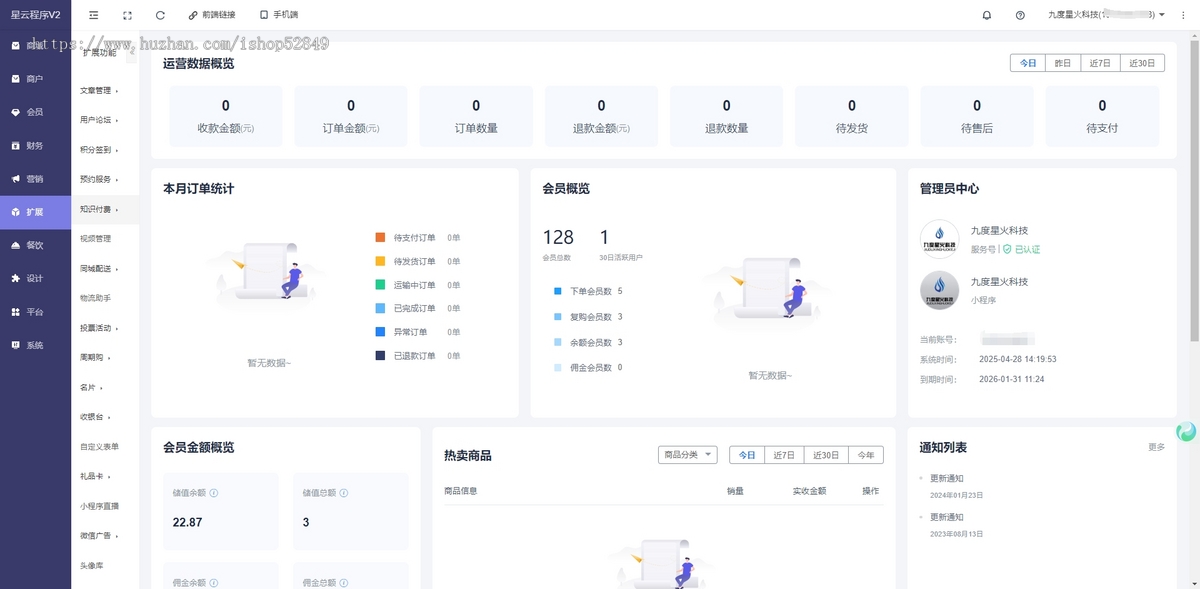Click the 星云程序V2 app title
The image size is (1200, 589).
35,15
